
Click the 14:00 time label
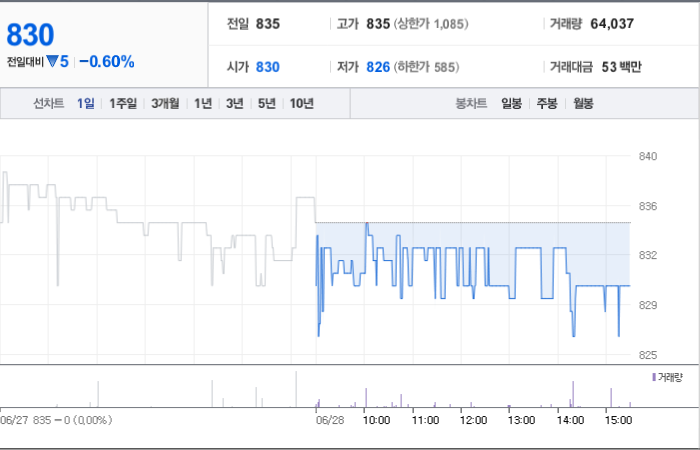pyautogui.click(x=570, y=420)
